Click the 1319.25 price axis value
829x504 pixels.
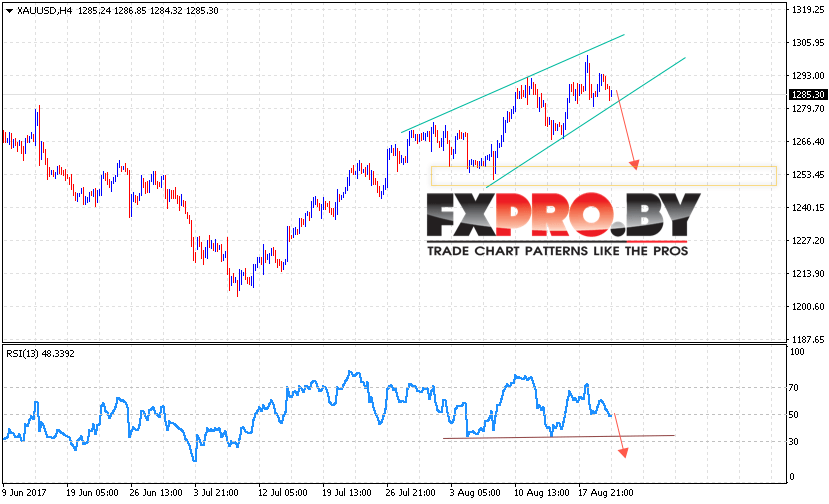[808, 10]
